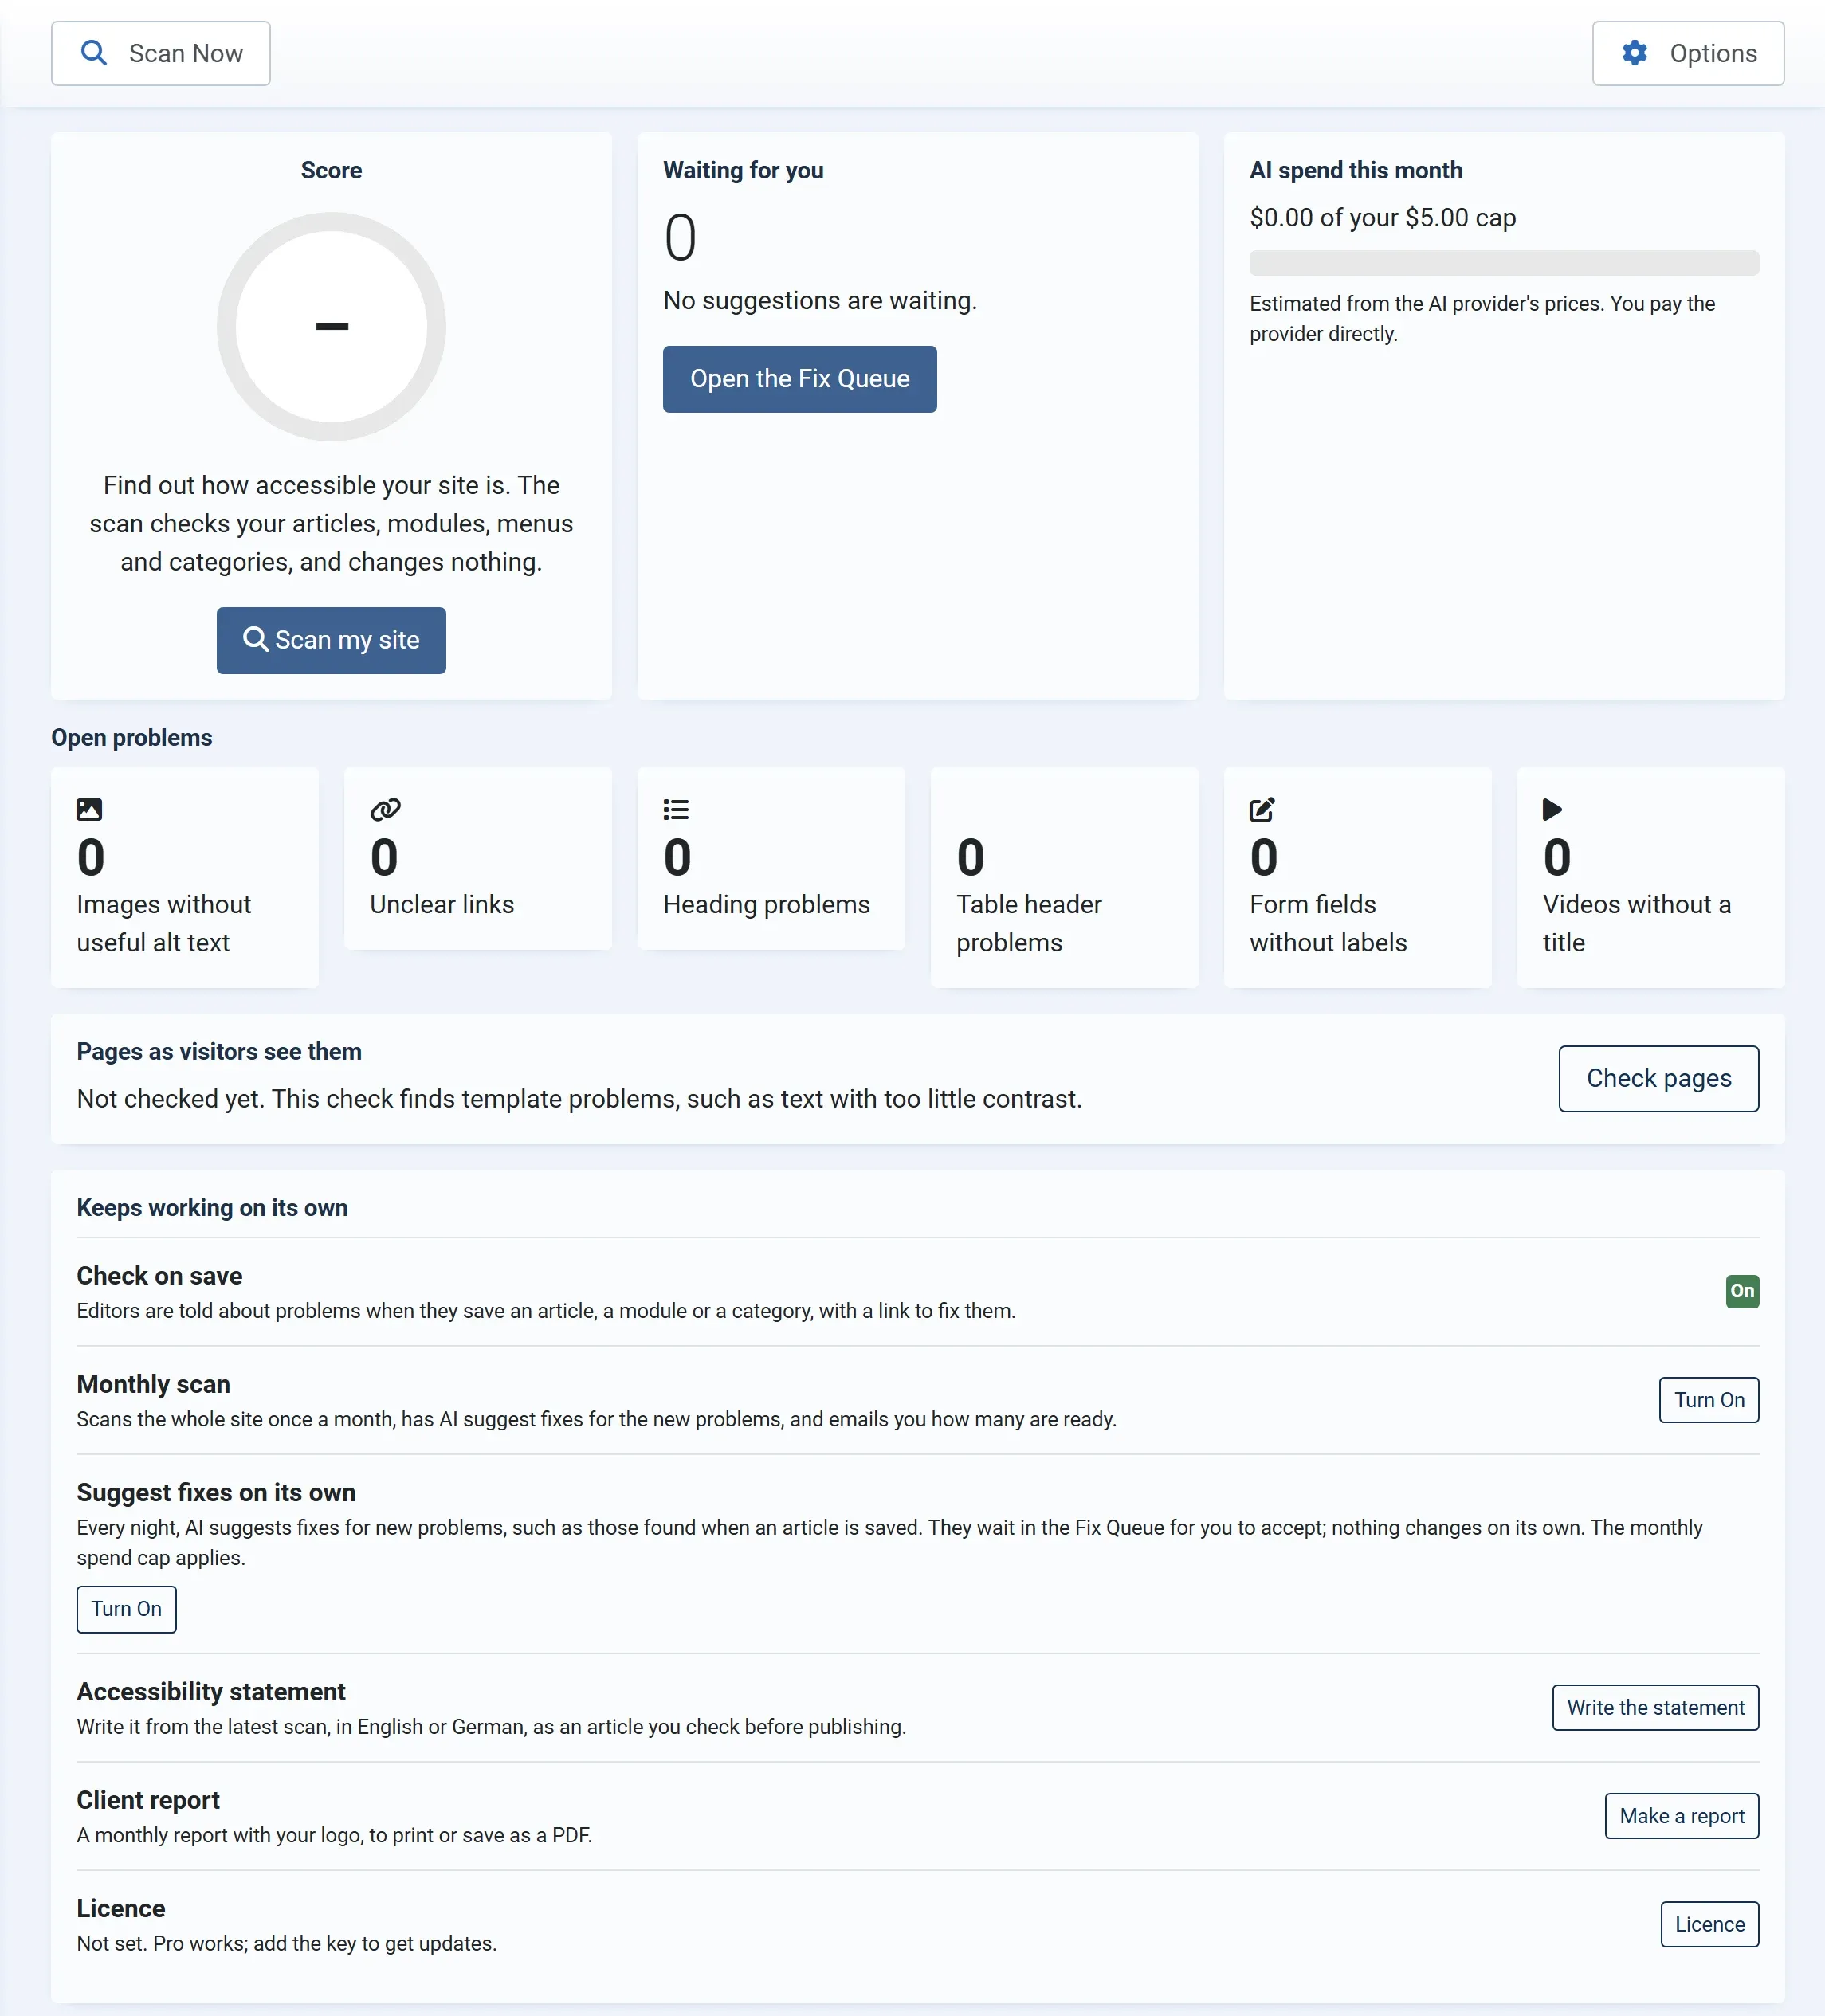Turn On Suggest fixes on its own

(126, 1609)
